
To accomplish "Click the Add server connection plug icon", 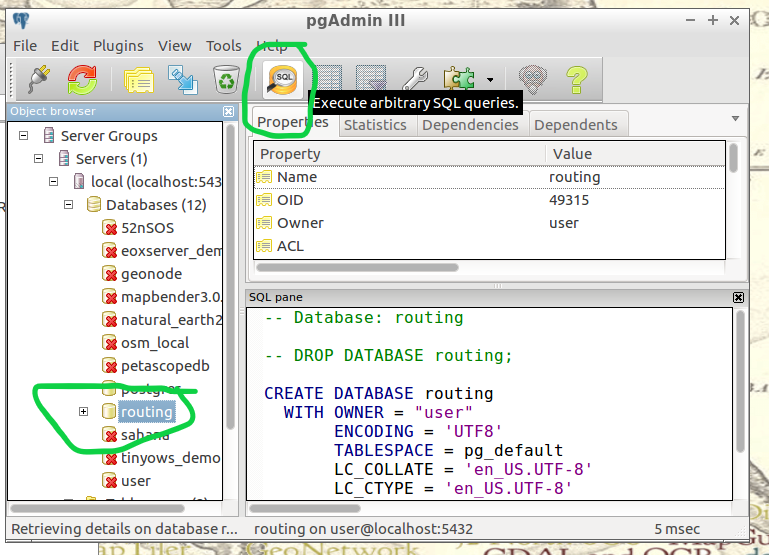I will click(38, 79).
